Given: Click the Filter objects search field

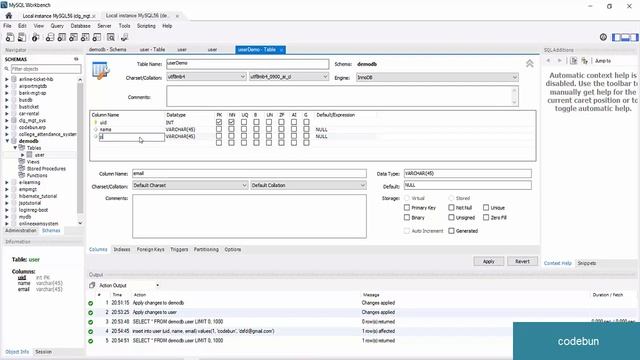Looking at the screenshot, I should pos(46,69).
